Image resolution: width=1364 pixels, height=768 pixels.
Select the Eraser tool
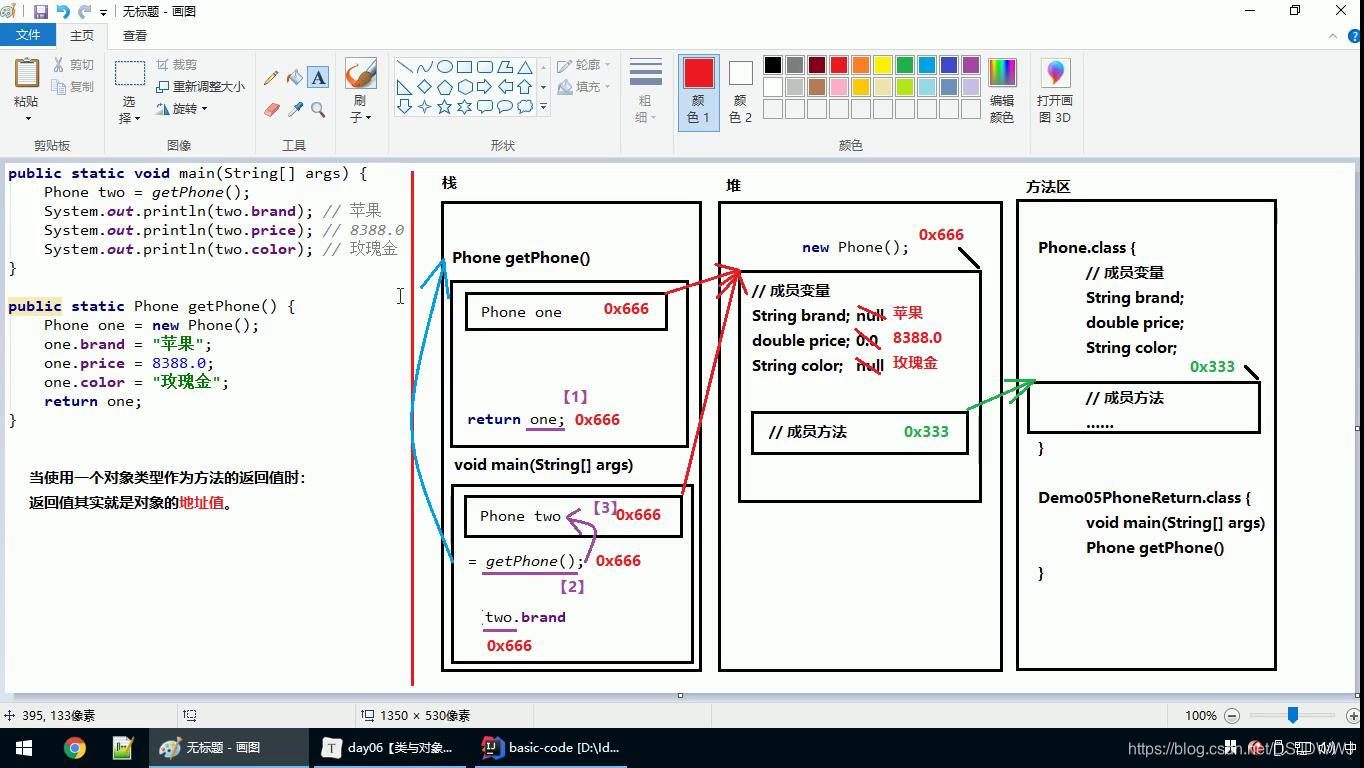click(271, 109)
